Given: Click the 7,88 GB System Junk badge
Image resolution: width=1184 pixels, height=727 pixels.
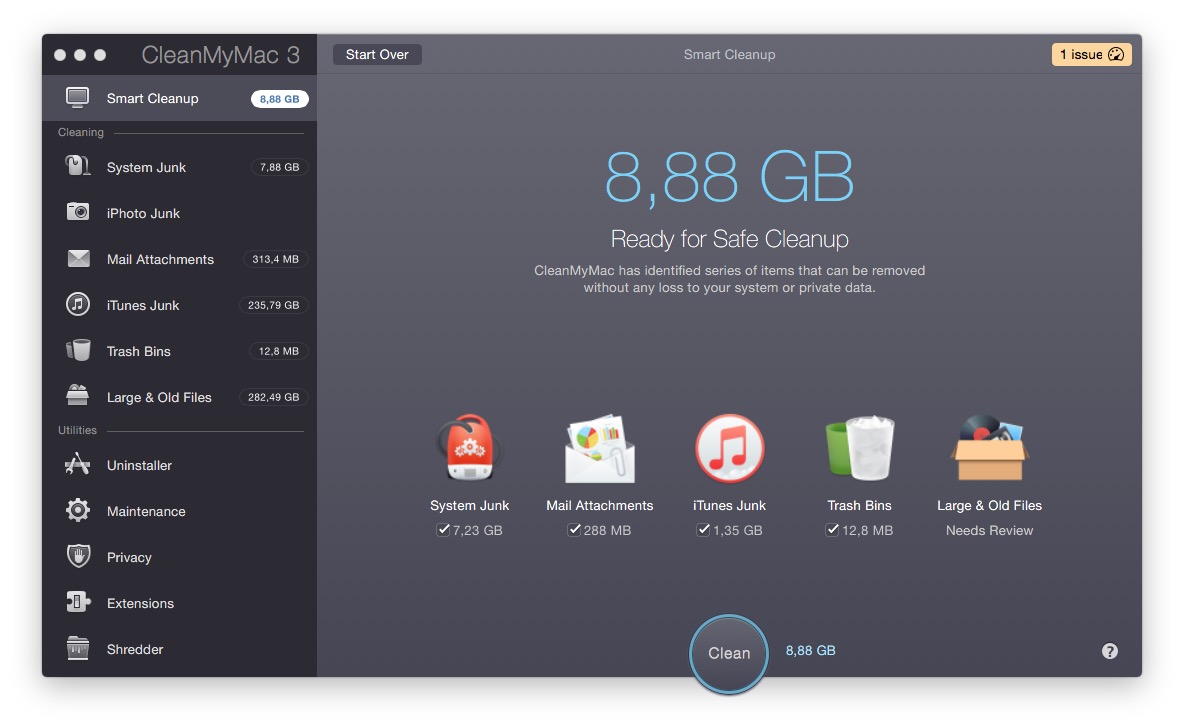Looking at the screenshot, I should (x=279, y=167).
